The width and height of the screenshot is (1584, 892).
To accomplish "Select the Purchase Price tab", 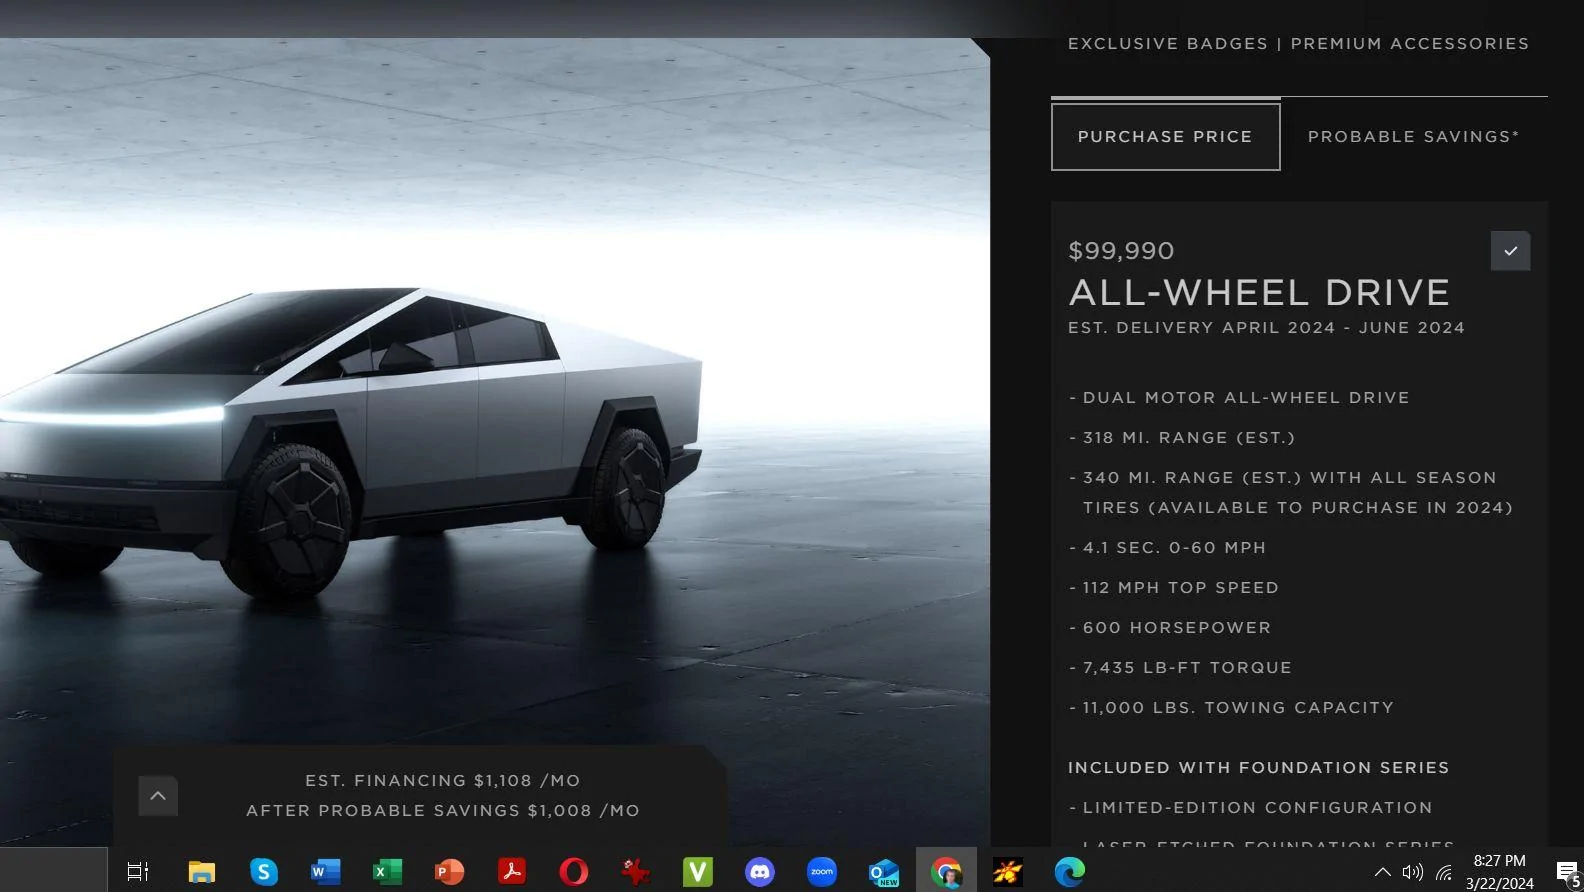I will click(1165, 137).
